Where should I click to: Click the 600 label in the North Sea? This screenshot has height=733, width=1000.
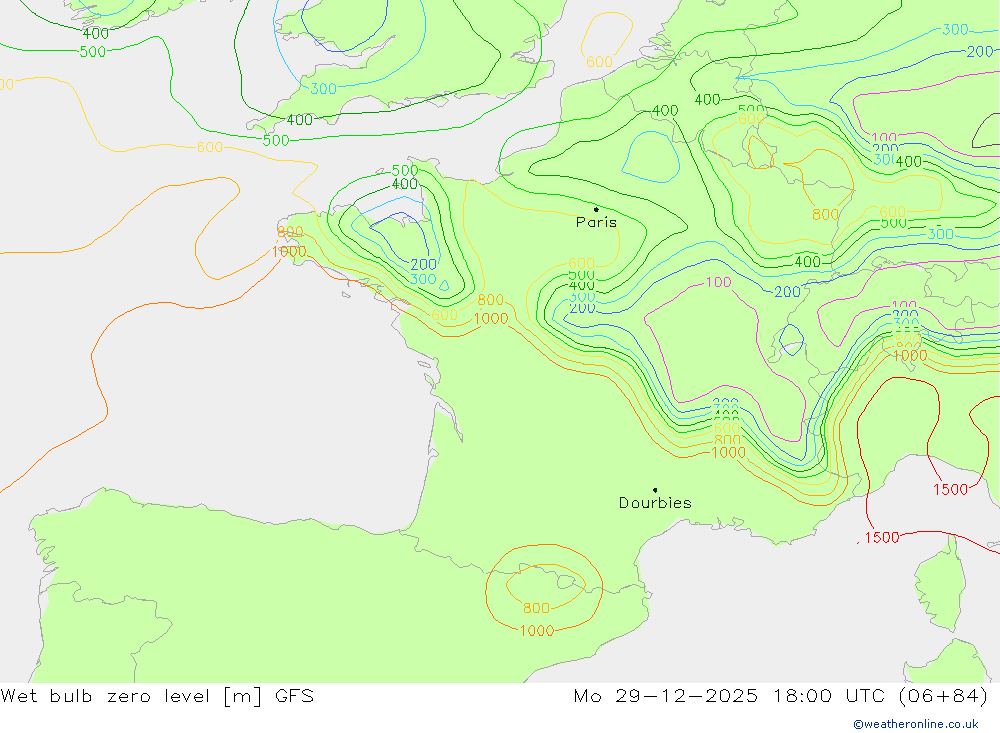599,62
